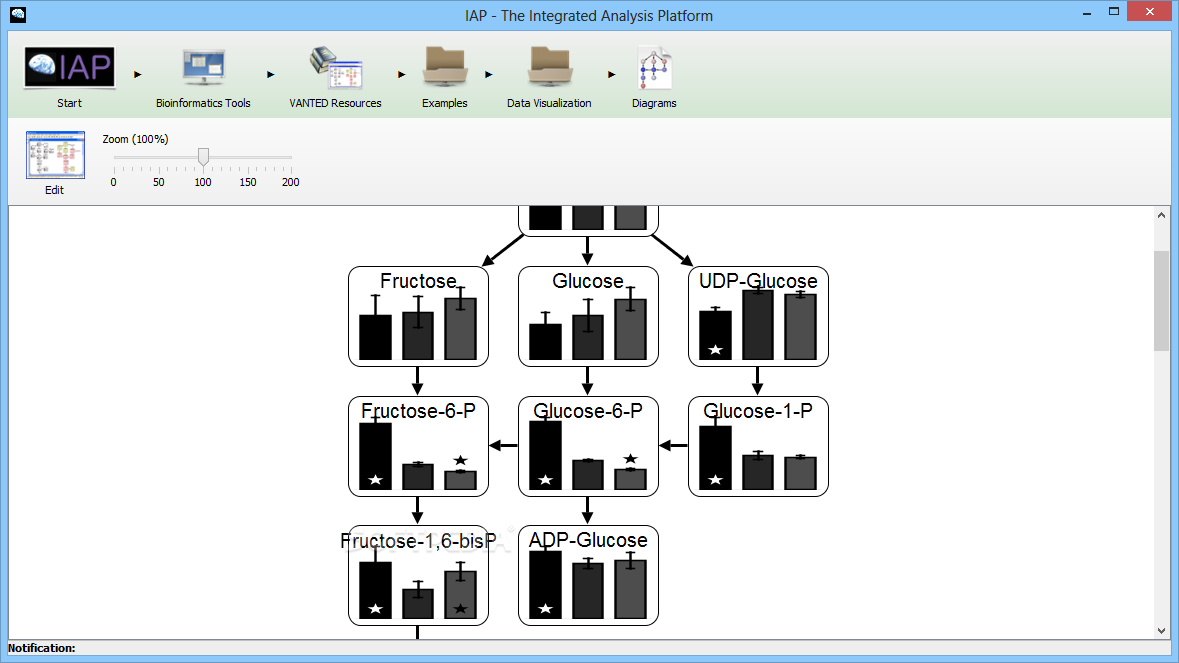
Task: Expand arrow after the Examples folder
Action: coord(489,74)
